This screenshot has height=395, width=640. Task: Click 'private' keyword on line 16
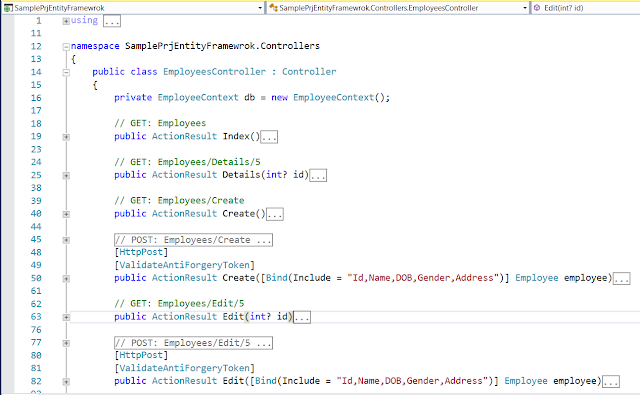pos(133,98)
